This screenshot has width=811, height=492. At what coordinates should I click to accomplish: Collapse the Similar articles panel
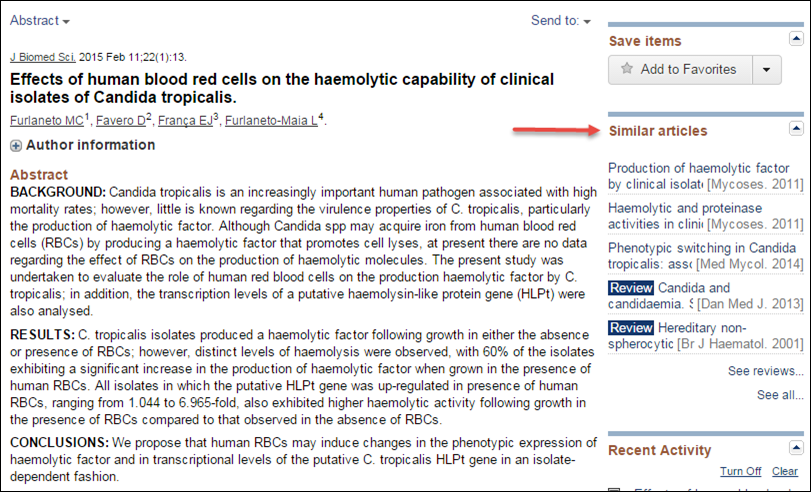(796, 128)
